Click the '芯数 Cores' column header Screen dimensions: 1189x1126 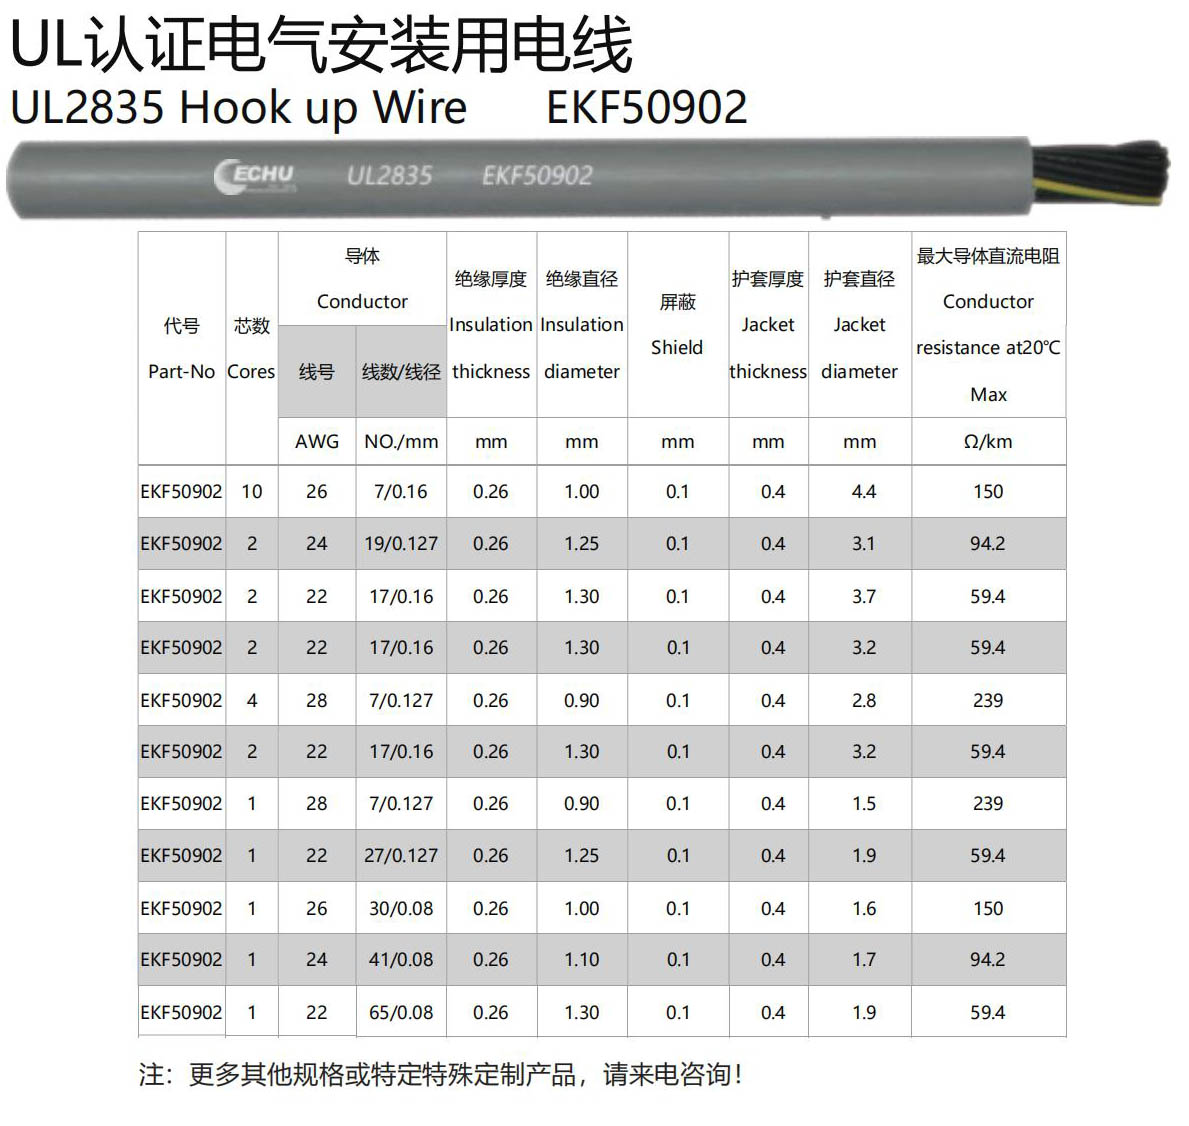[252, 349]
